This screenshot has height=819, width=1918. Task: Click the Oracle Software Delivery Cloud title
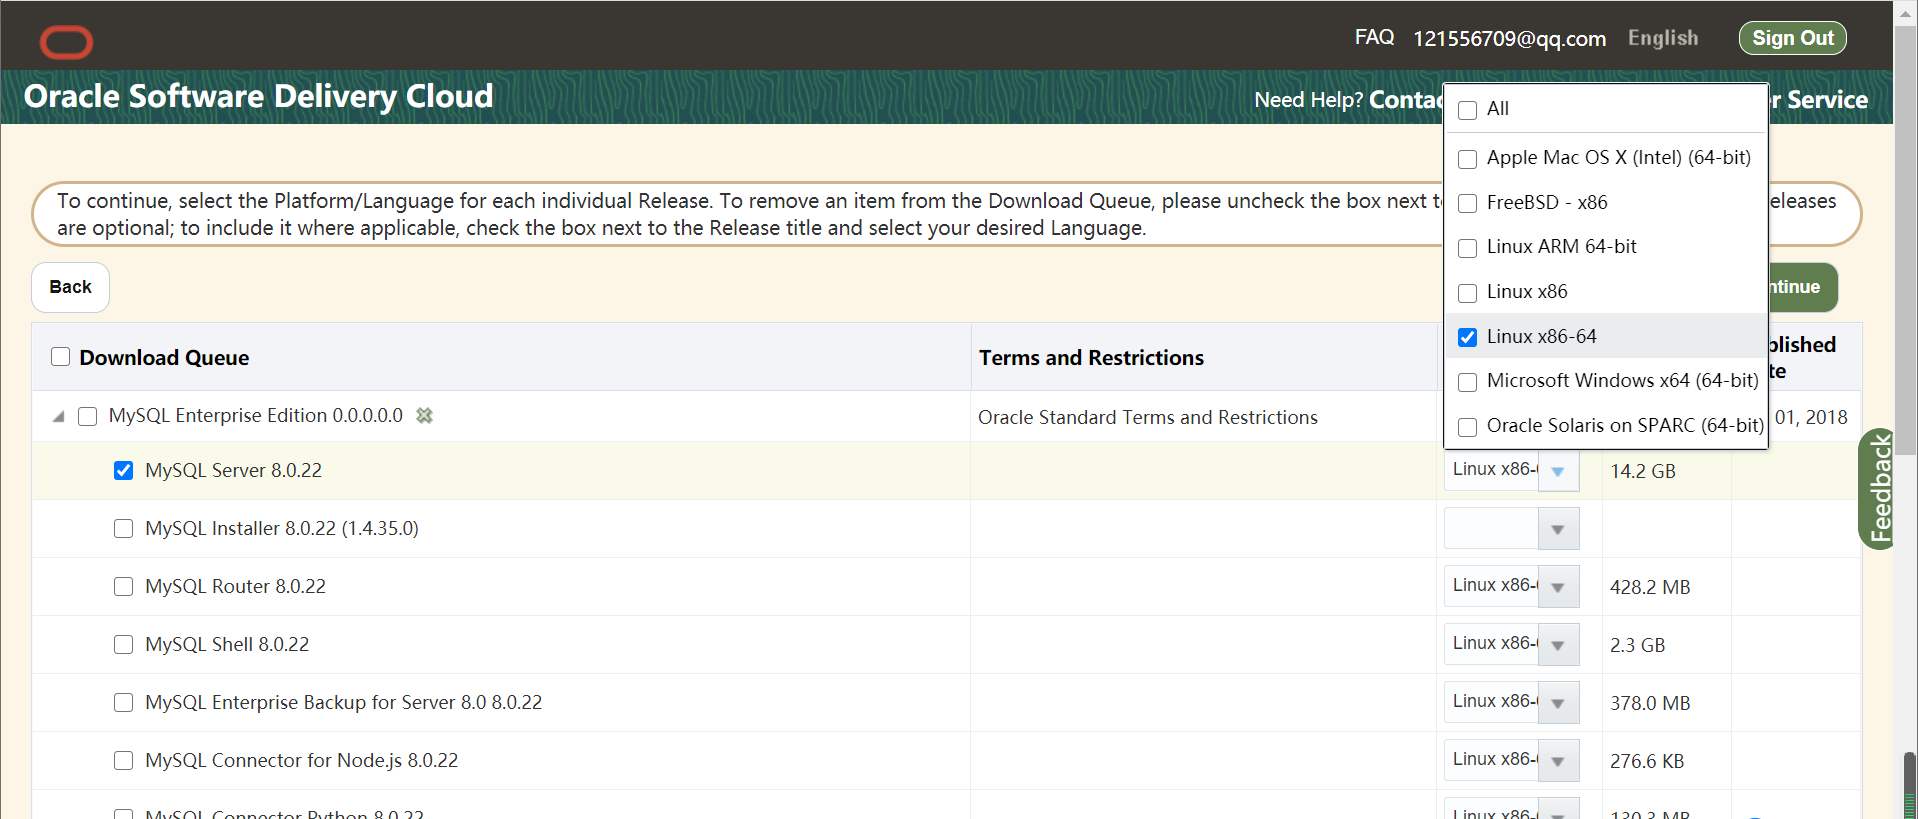[x=258, y=96]
